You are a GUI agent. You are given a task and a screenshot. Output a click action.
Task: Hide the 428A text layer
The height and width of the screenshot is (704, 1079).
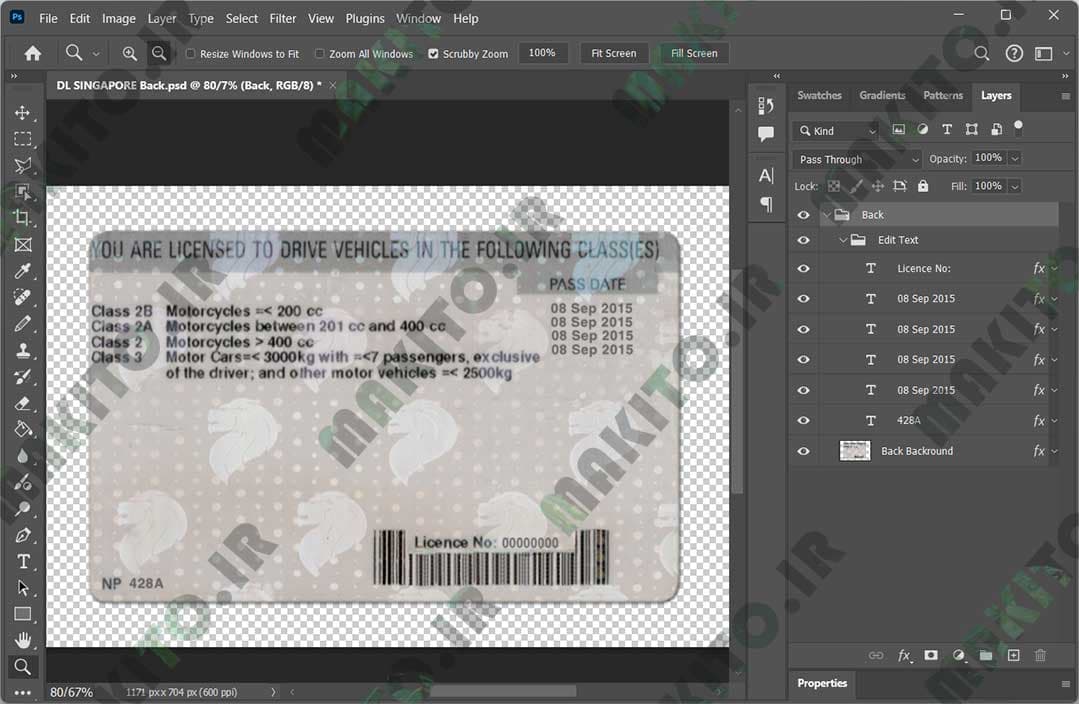[x=803, y=420]
